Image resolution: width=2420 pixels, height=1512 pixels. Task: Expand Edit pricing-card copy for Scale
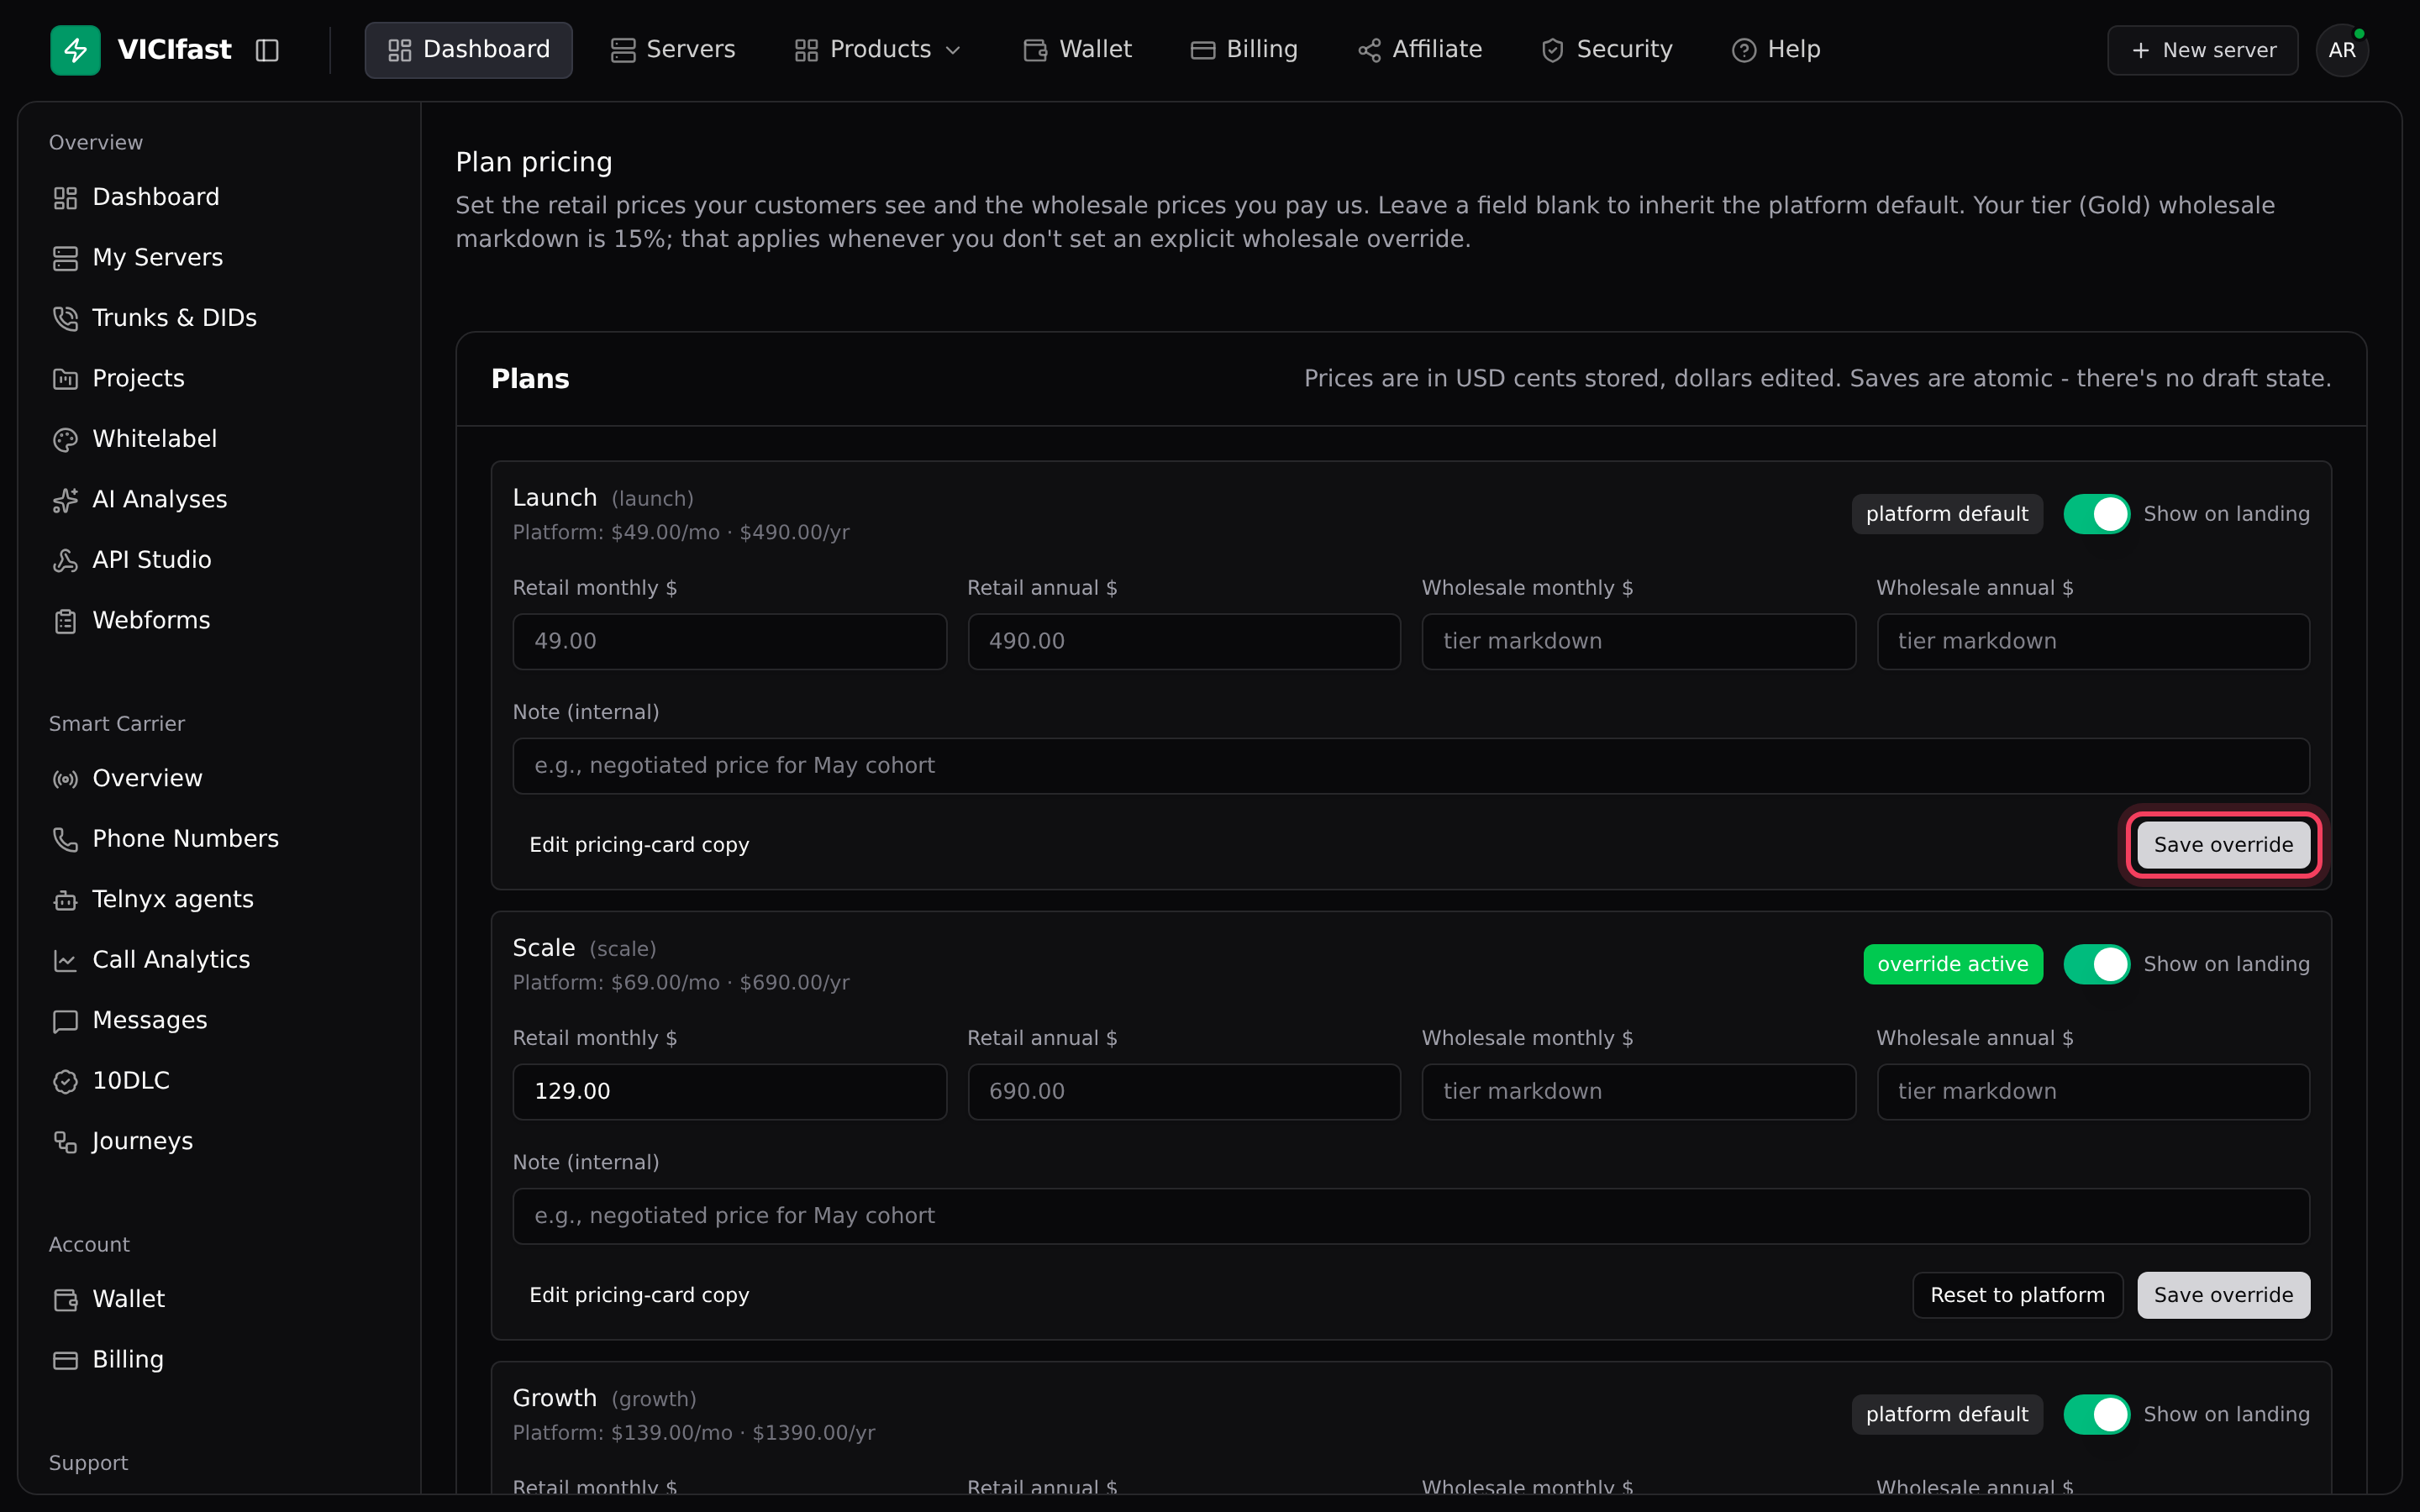pos(639,1295)
